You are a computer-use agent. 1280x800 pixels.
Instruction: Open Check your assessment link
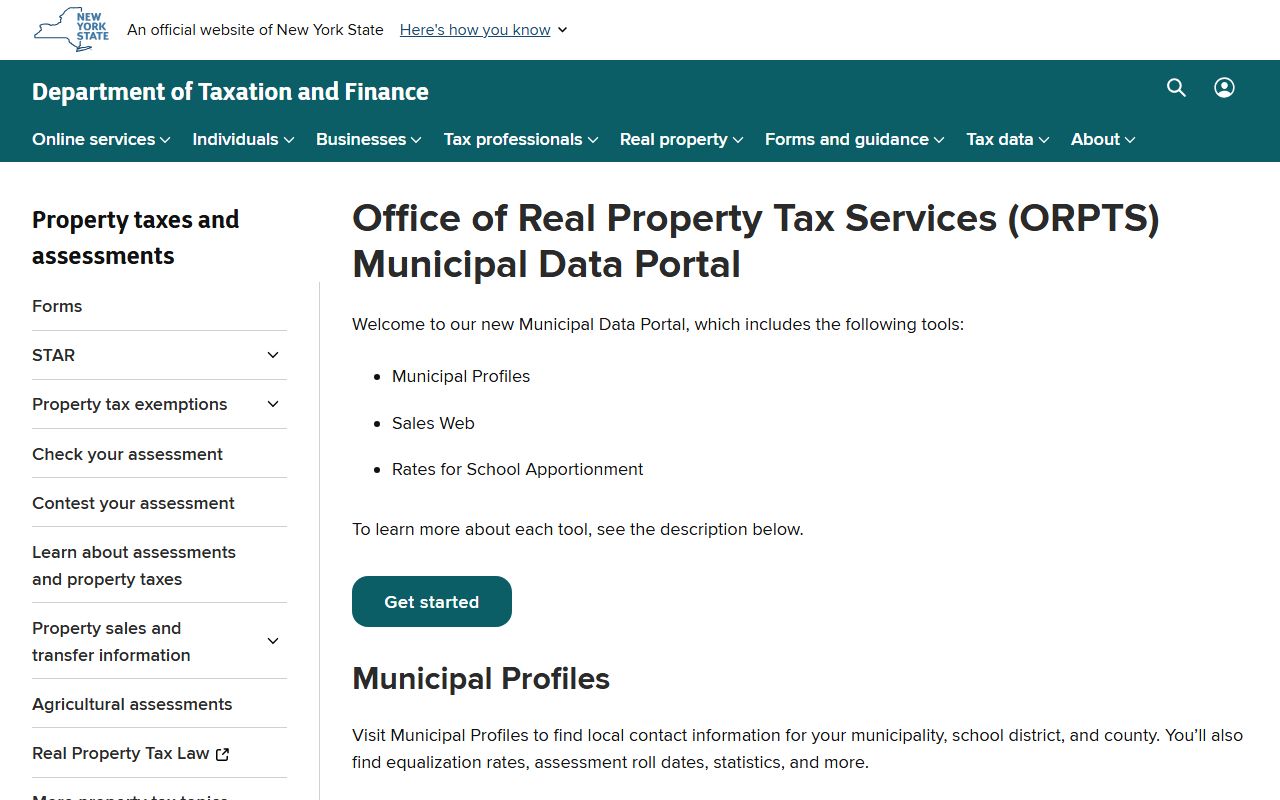coord(127,454)
